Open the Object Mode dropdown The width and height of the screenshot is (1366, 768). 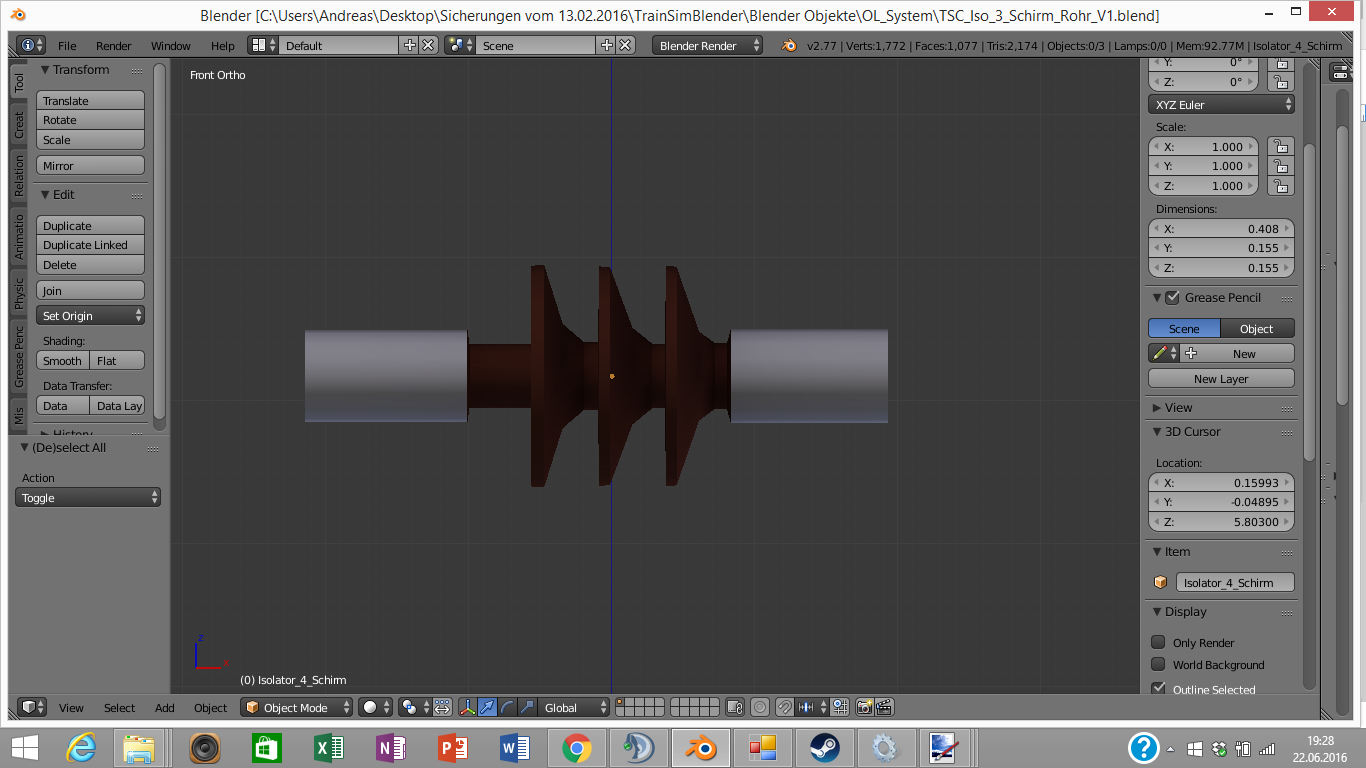[x=298, y=707]
